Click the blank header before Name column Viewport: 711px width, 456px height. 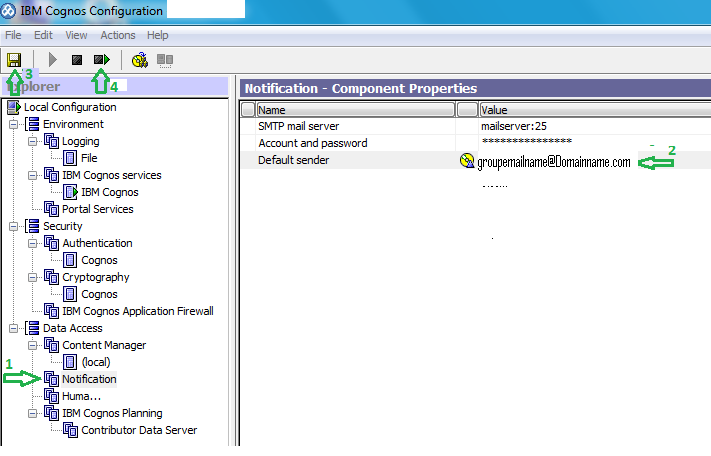(248, 110)
